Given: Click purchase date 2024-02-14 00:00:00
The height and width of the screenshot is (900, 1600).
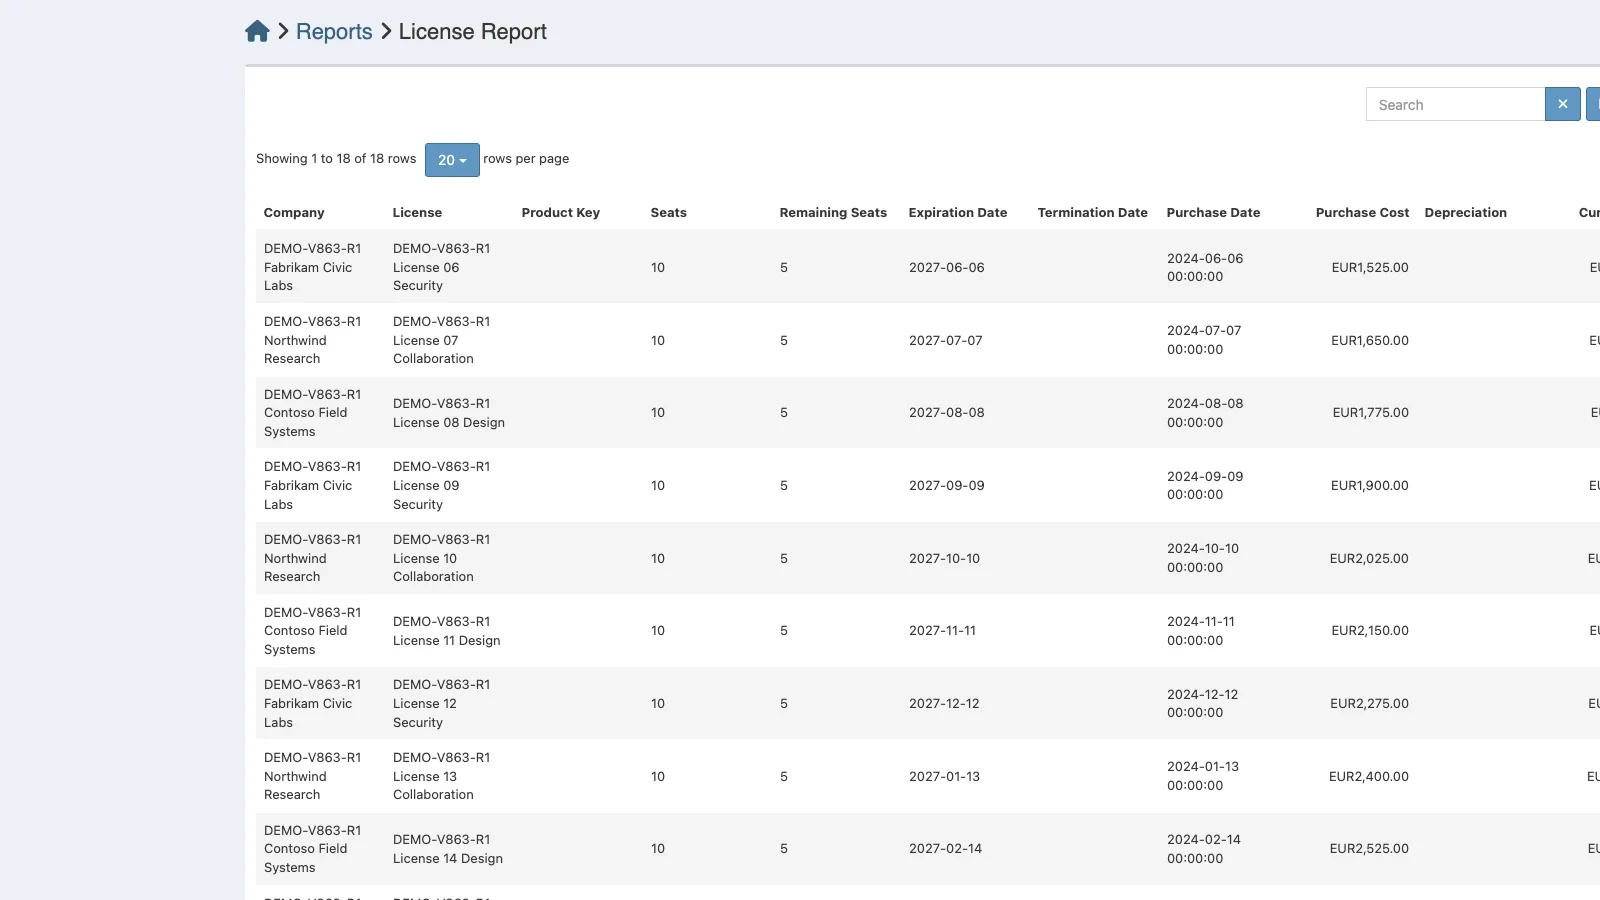Looking at the screenshot, I should click(1204, 849).
